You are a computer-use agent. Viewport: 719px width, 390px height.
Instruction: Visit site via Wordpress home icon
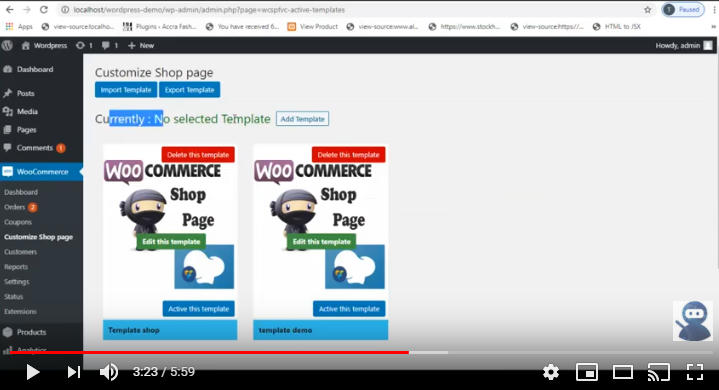pyautogui.click(x=44, y=45)
